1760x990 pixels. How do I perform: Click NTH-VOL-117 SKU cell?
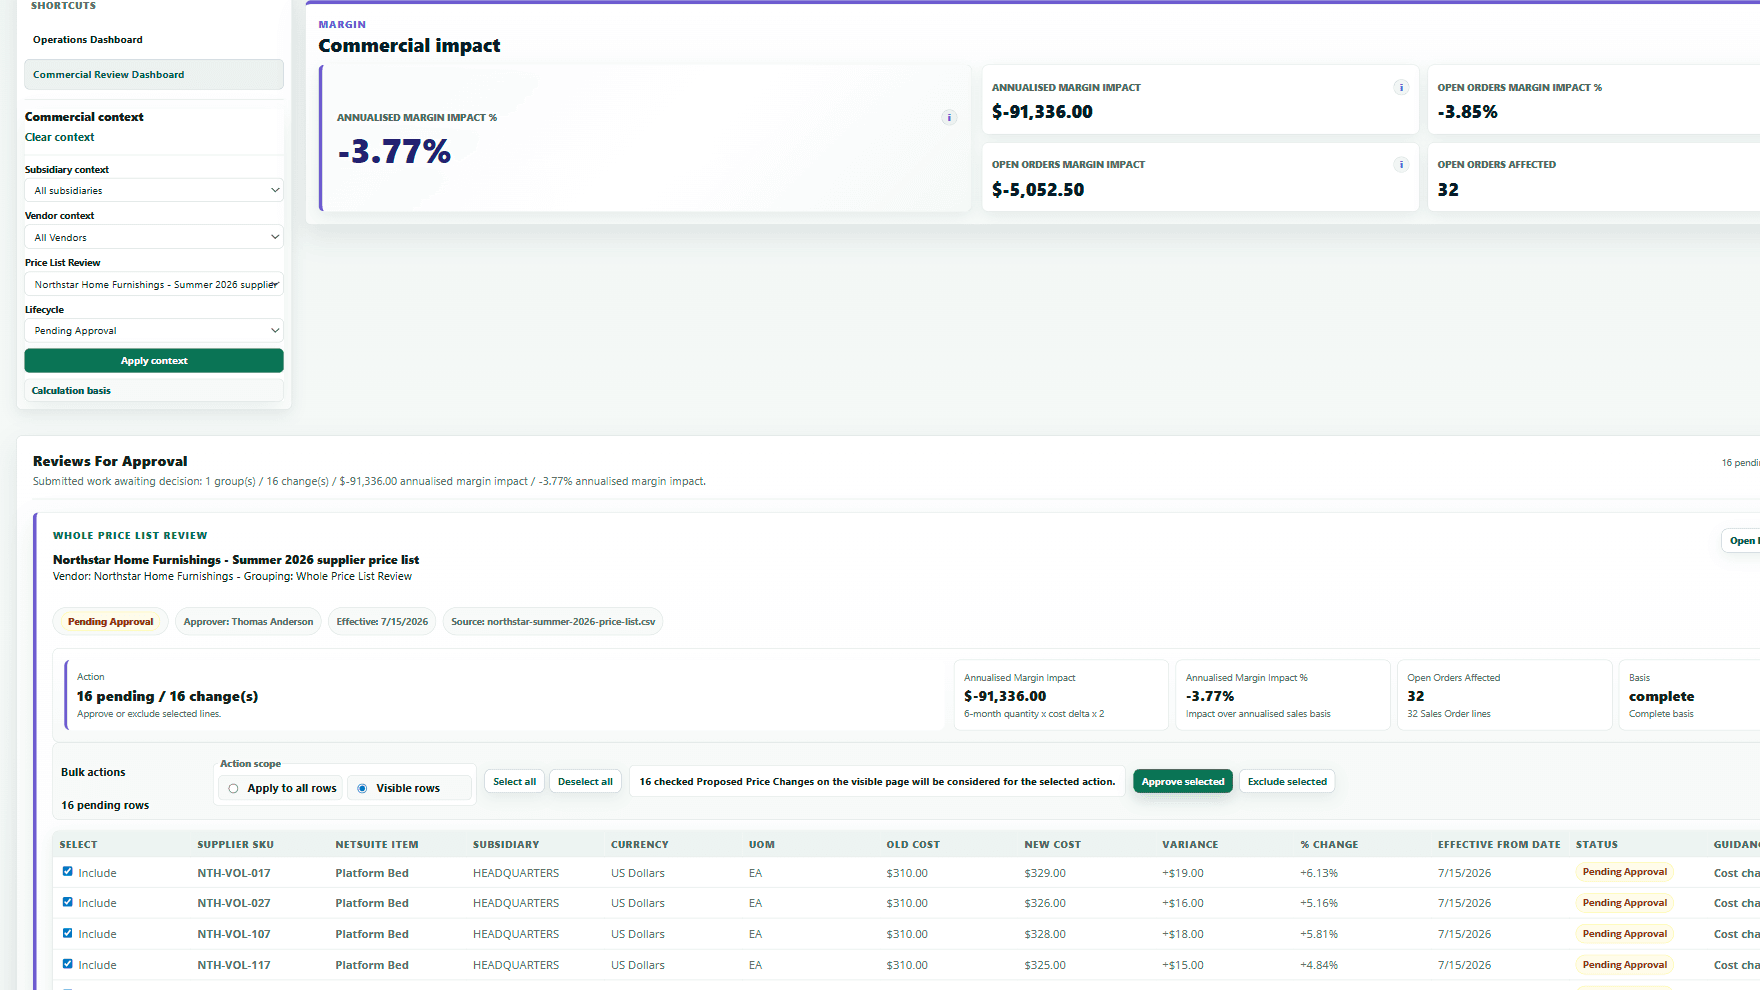click(234, 965)
